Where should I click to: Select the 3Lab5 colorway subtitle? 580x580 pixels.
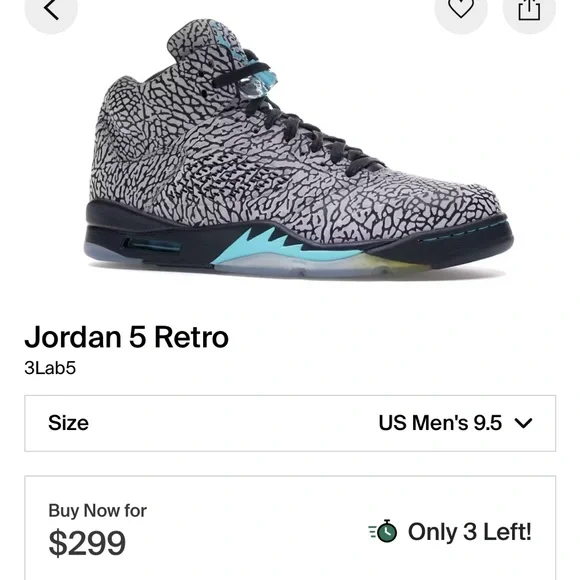(x=50, y=368)
